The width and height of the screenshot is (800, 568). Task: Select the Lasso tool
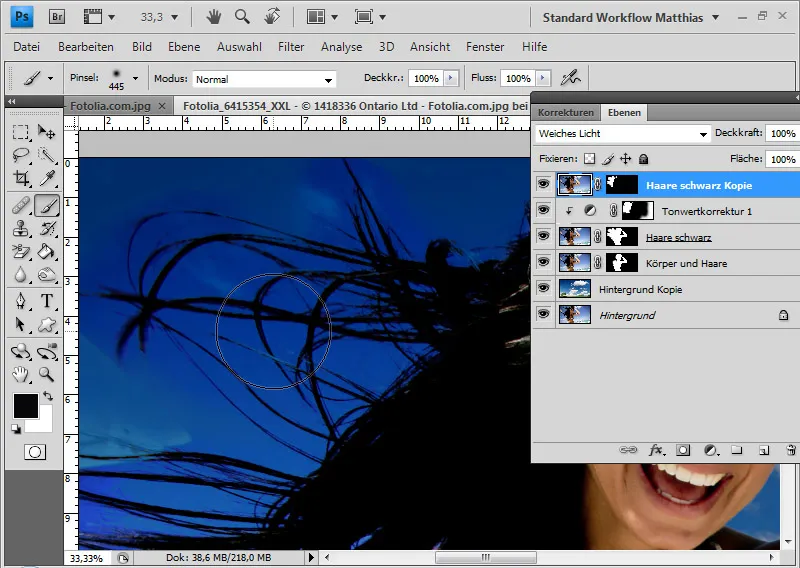20,155
